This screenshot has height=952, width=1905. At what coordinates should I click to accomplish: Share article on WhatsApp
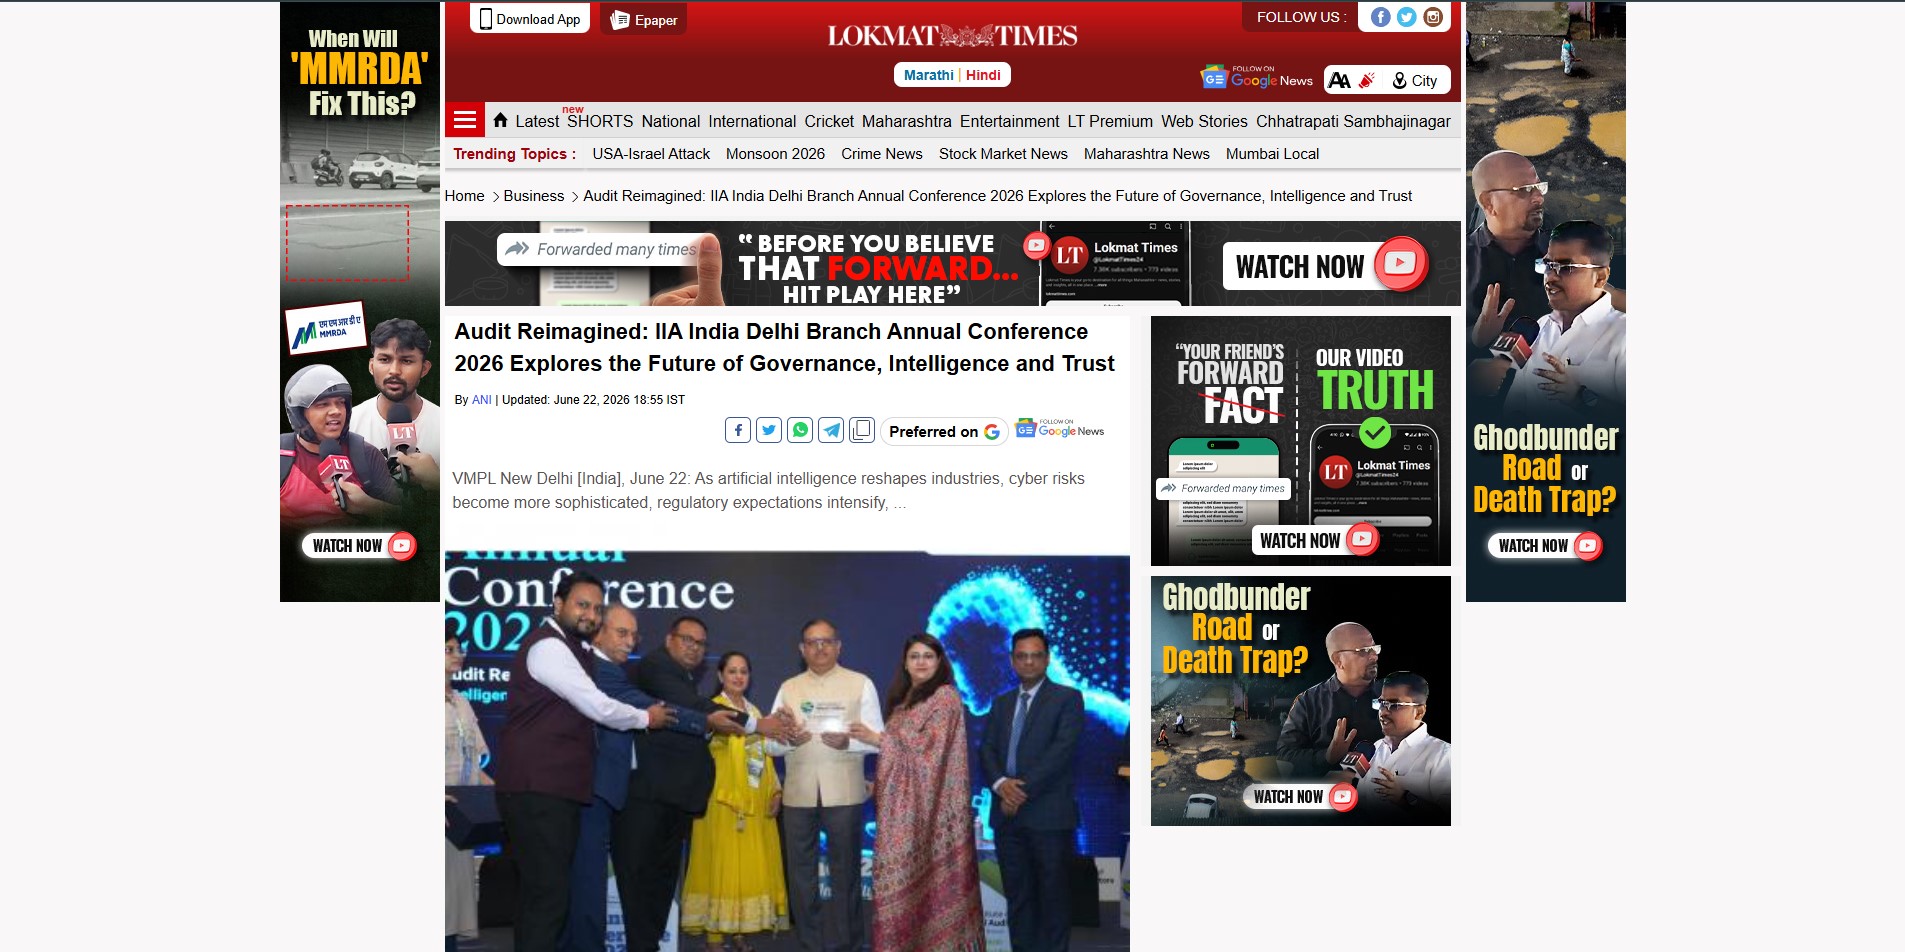tap(800, 430)
